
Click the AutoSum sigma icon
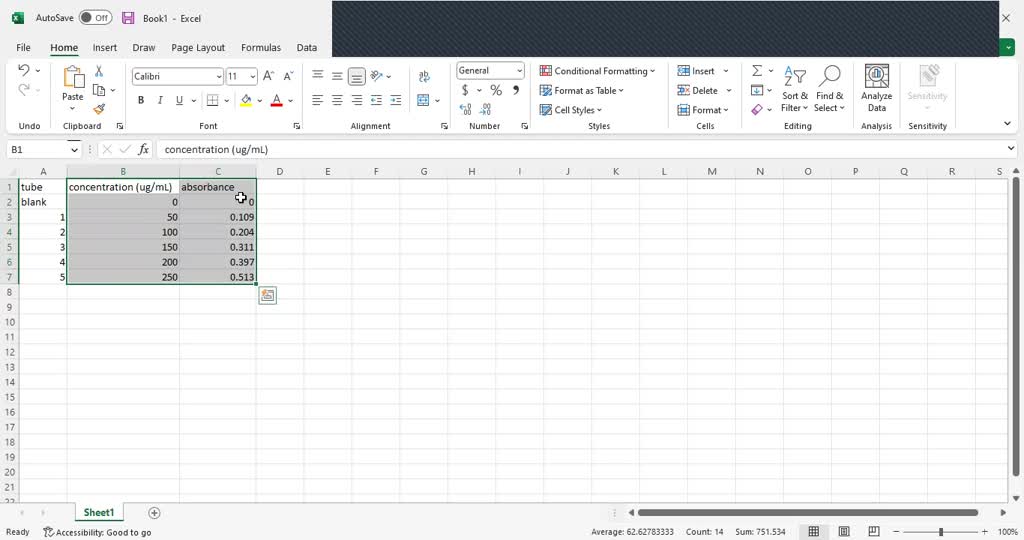point(757,71)
